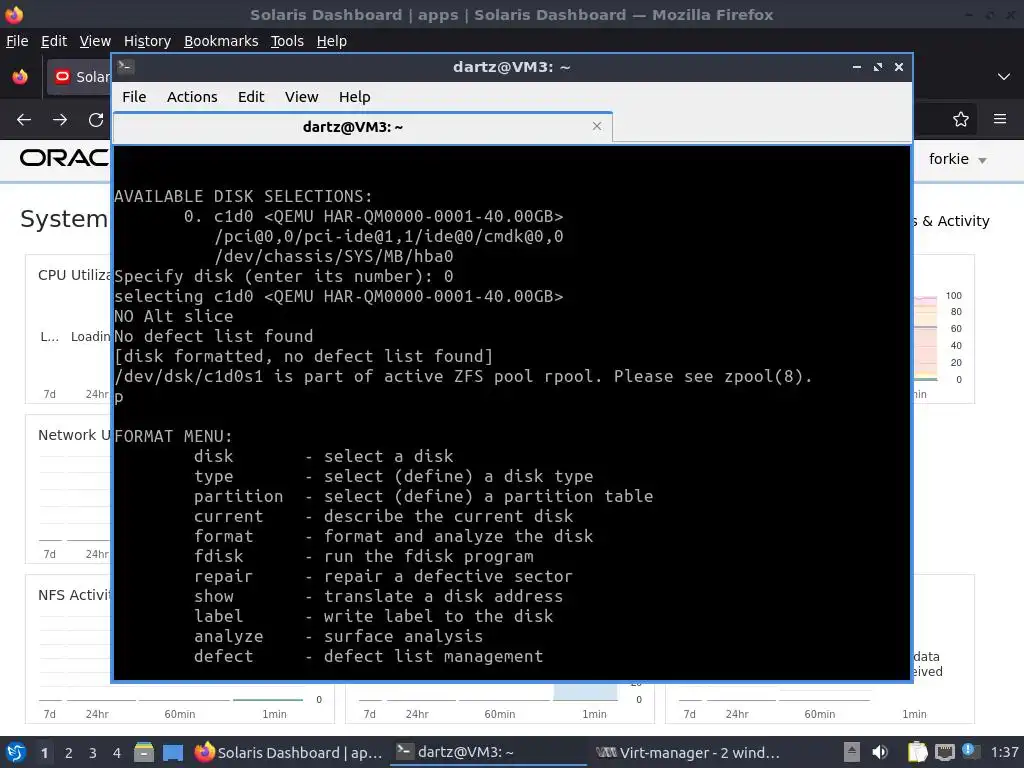Switch to workspace 2

(69, 753)
